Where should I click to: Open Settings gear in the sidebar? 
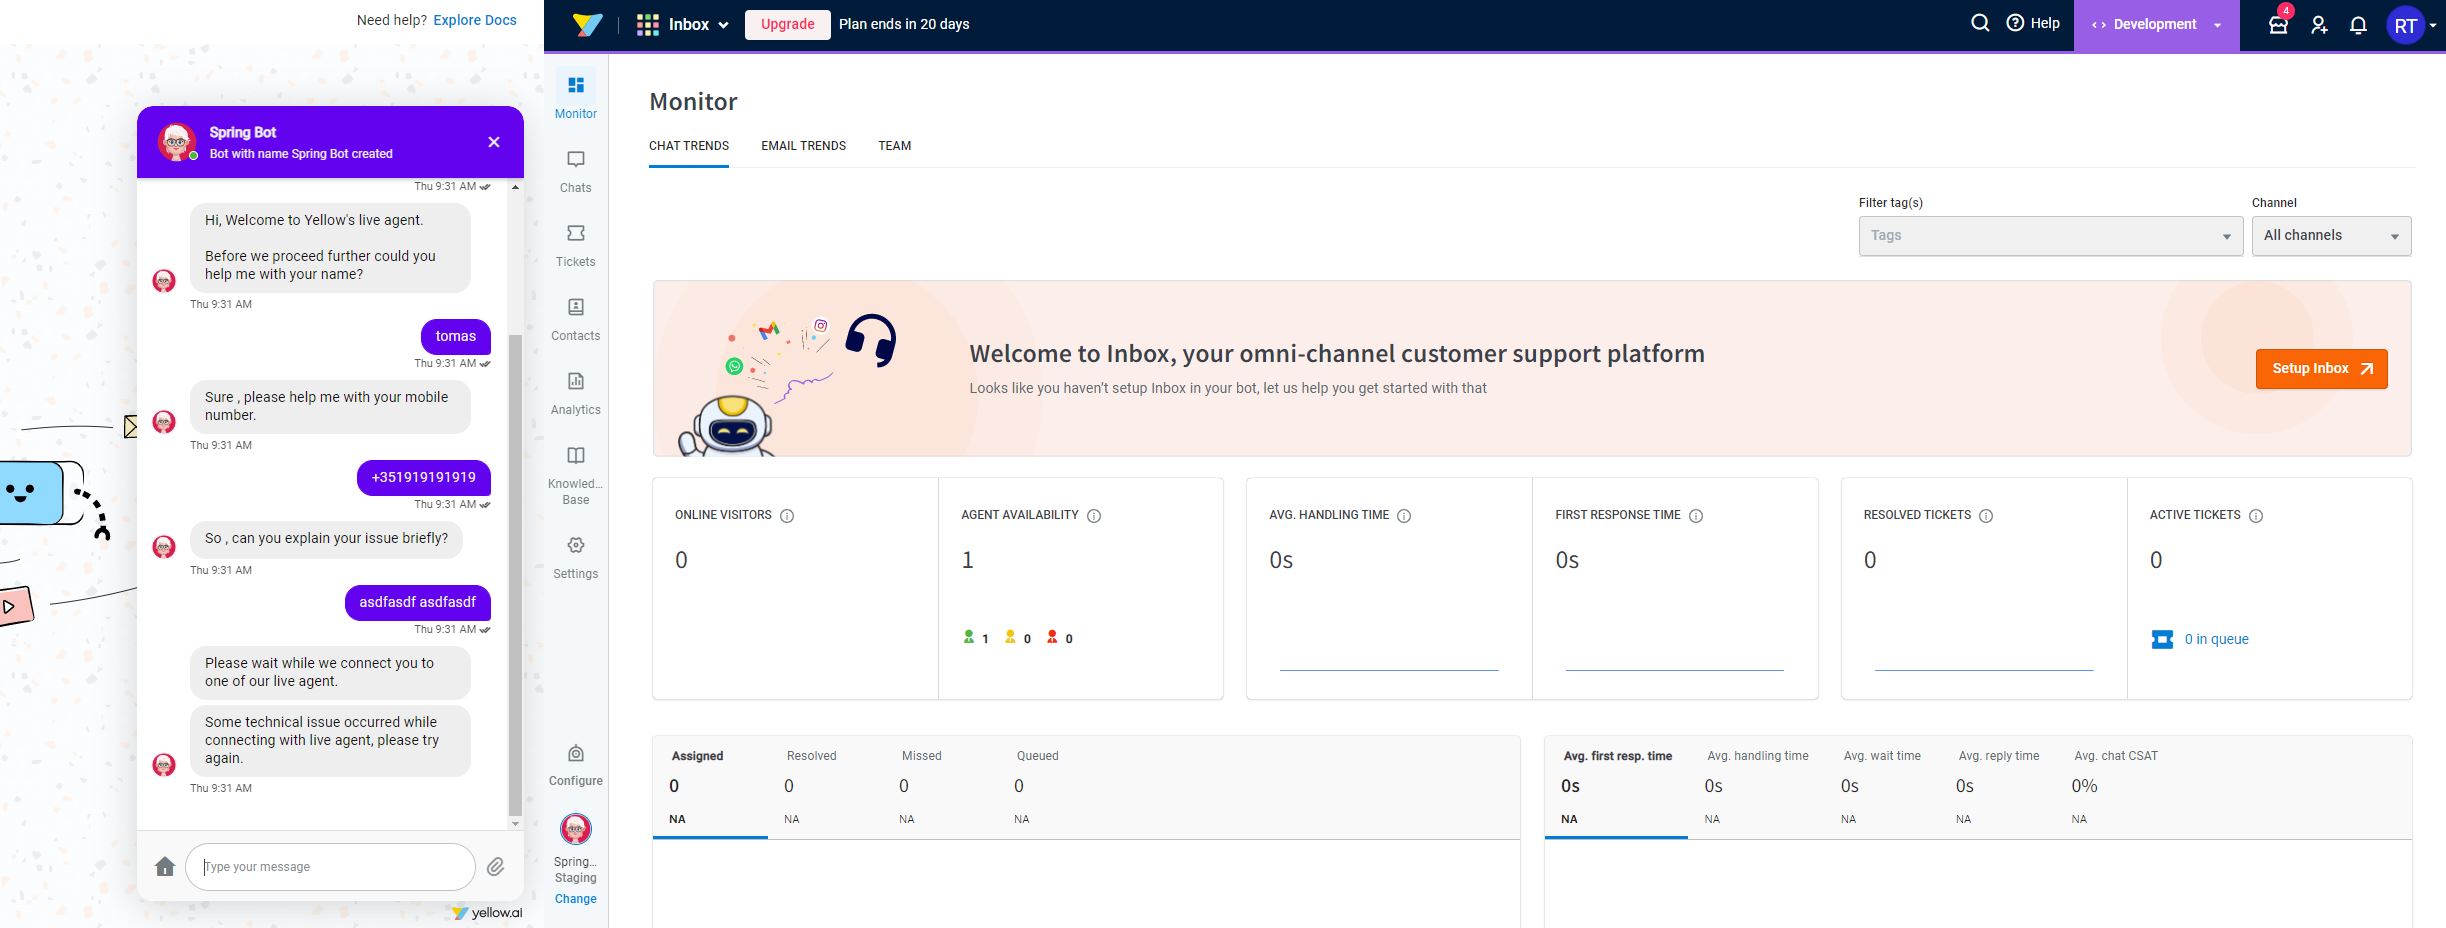[x=575, y=557]
